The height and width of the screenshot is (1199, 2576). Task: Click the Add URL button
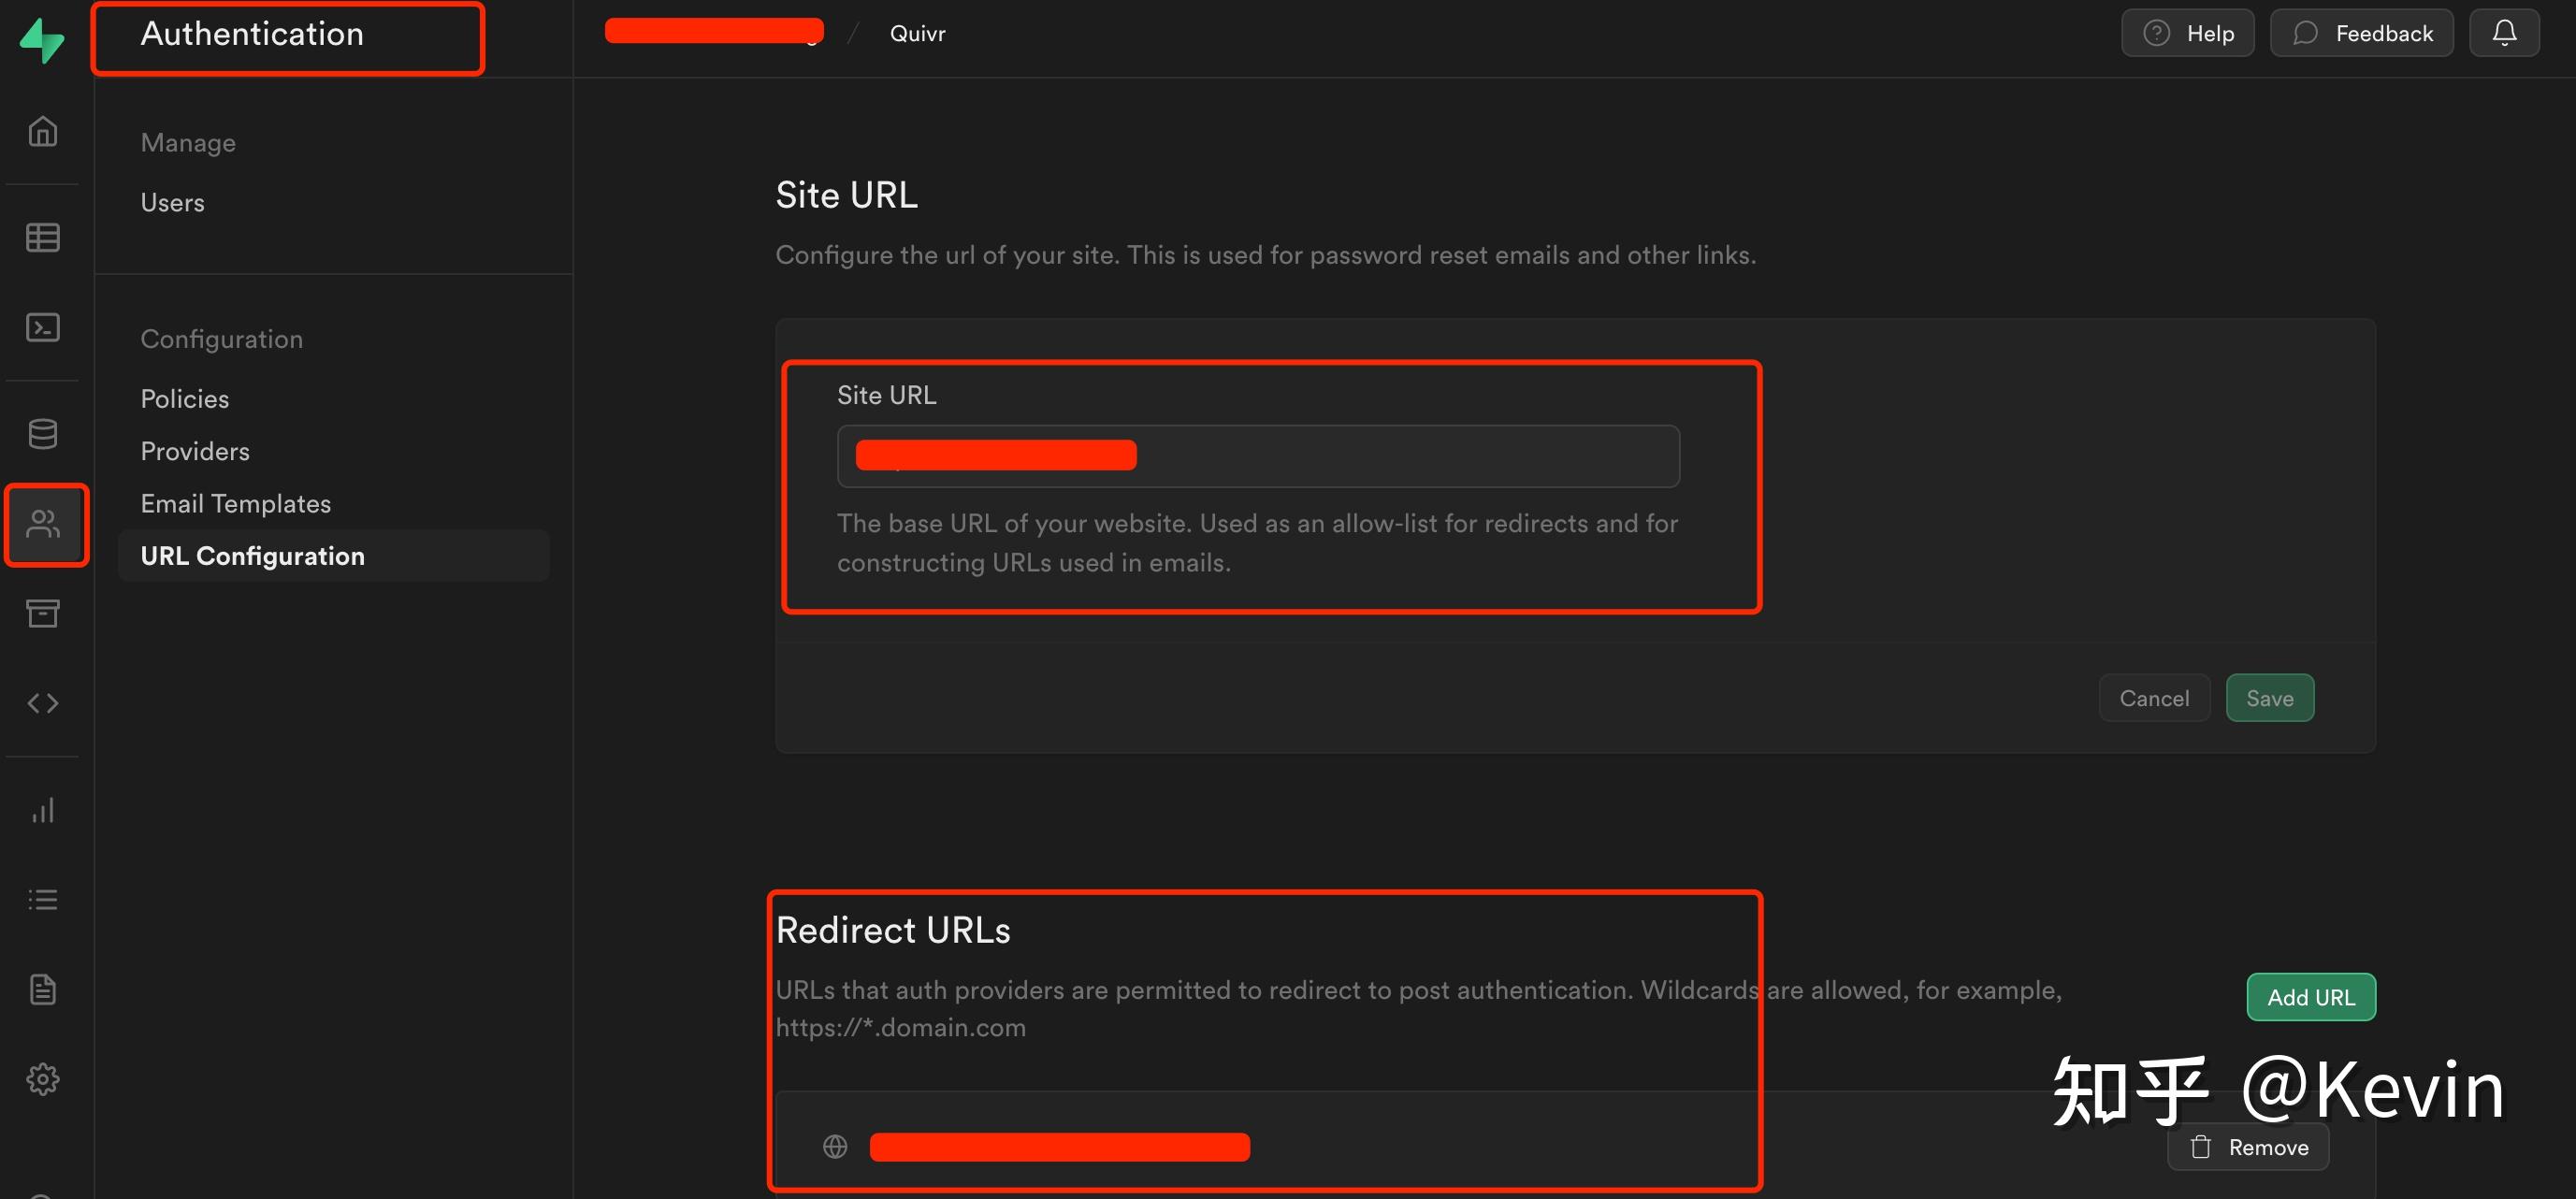(2310, 997)
